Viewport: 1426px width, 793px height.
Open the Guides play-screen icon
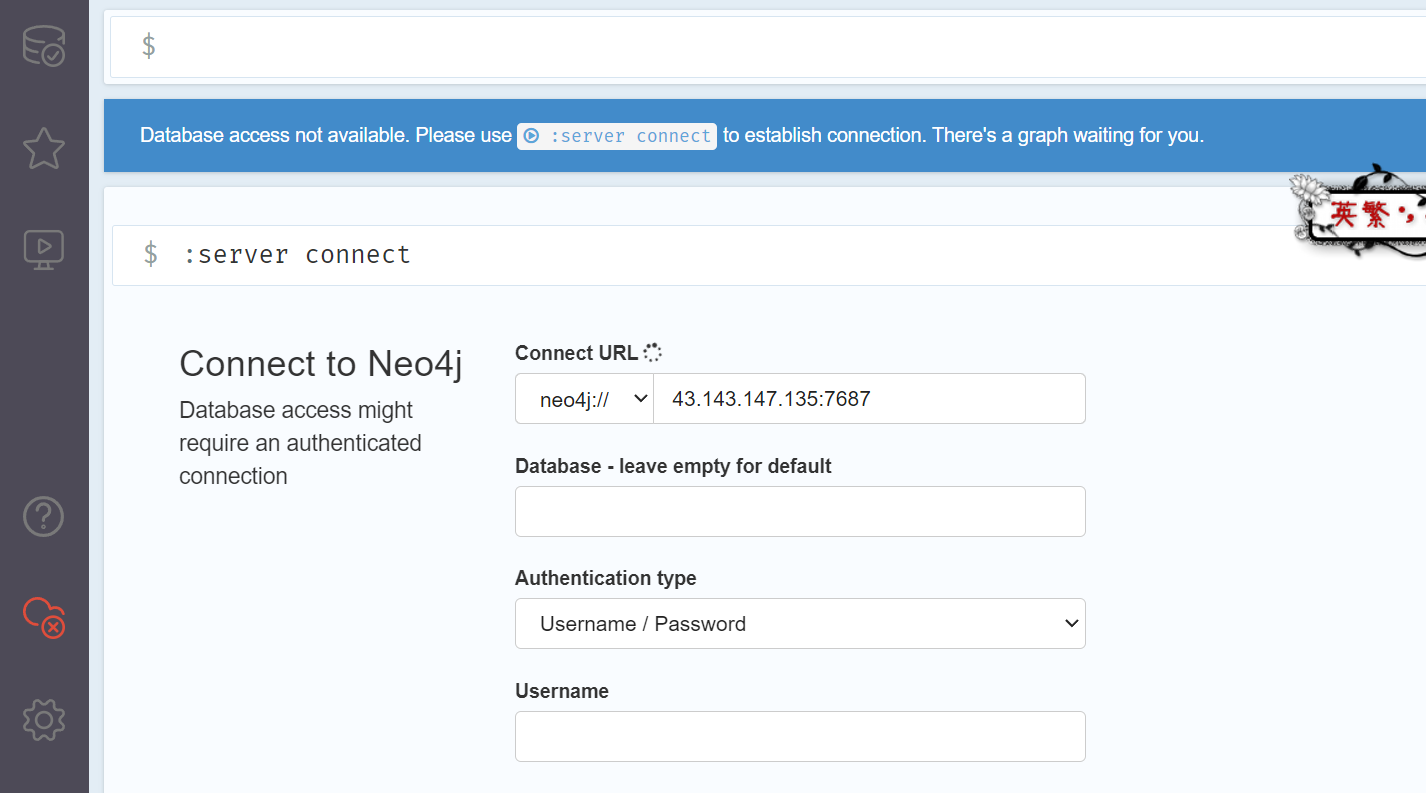[44, 250]
